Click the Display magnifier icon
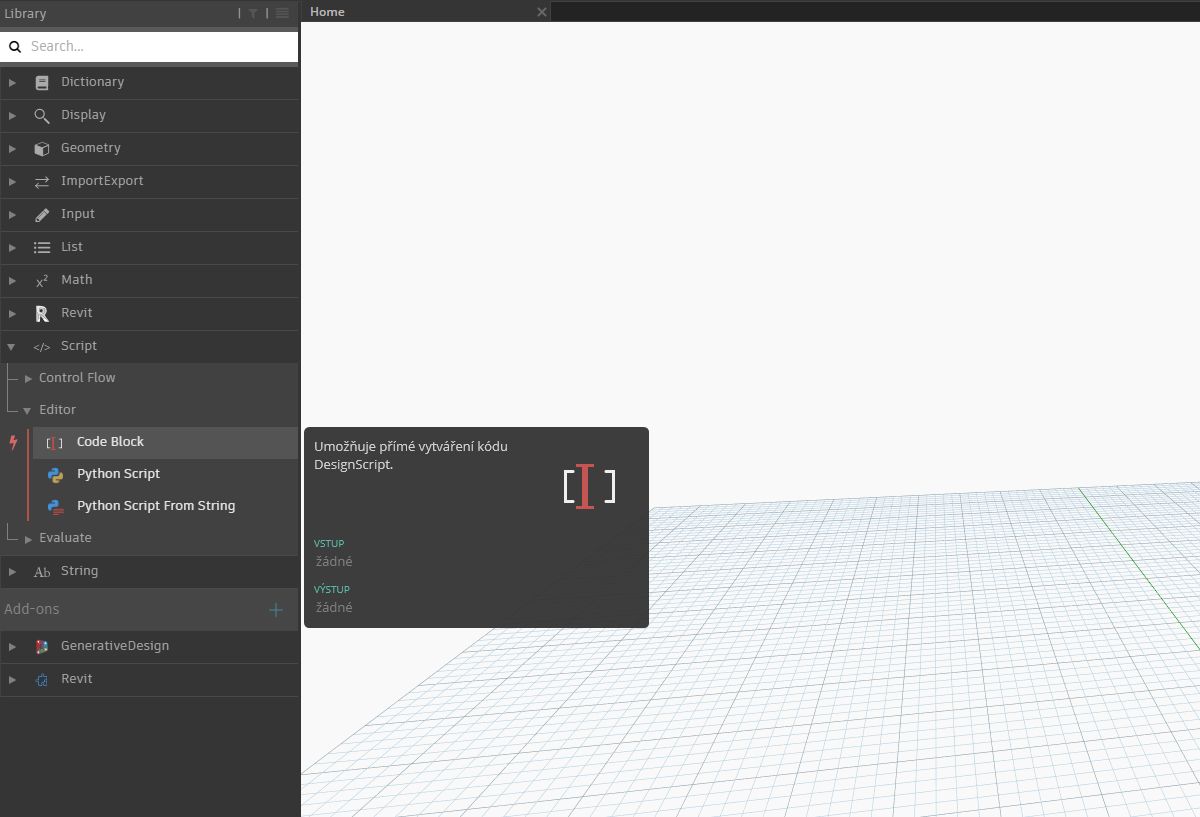Screen dimensions: 1200x817 tap(41, 115)
